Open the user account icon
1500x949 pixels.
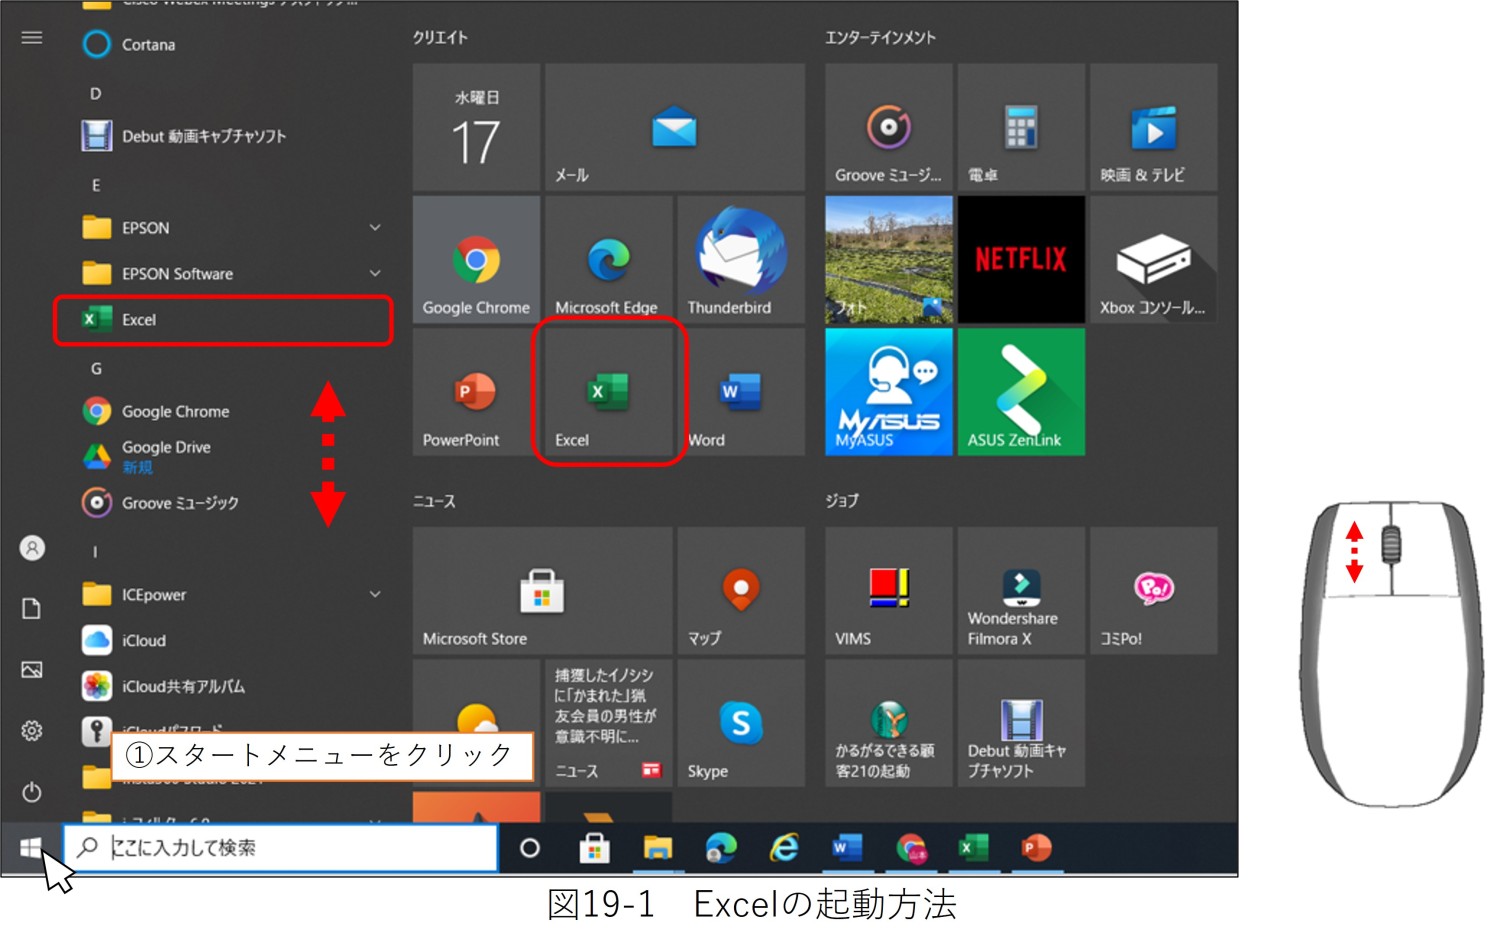pos(32,548)
